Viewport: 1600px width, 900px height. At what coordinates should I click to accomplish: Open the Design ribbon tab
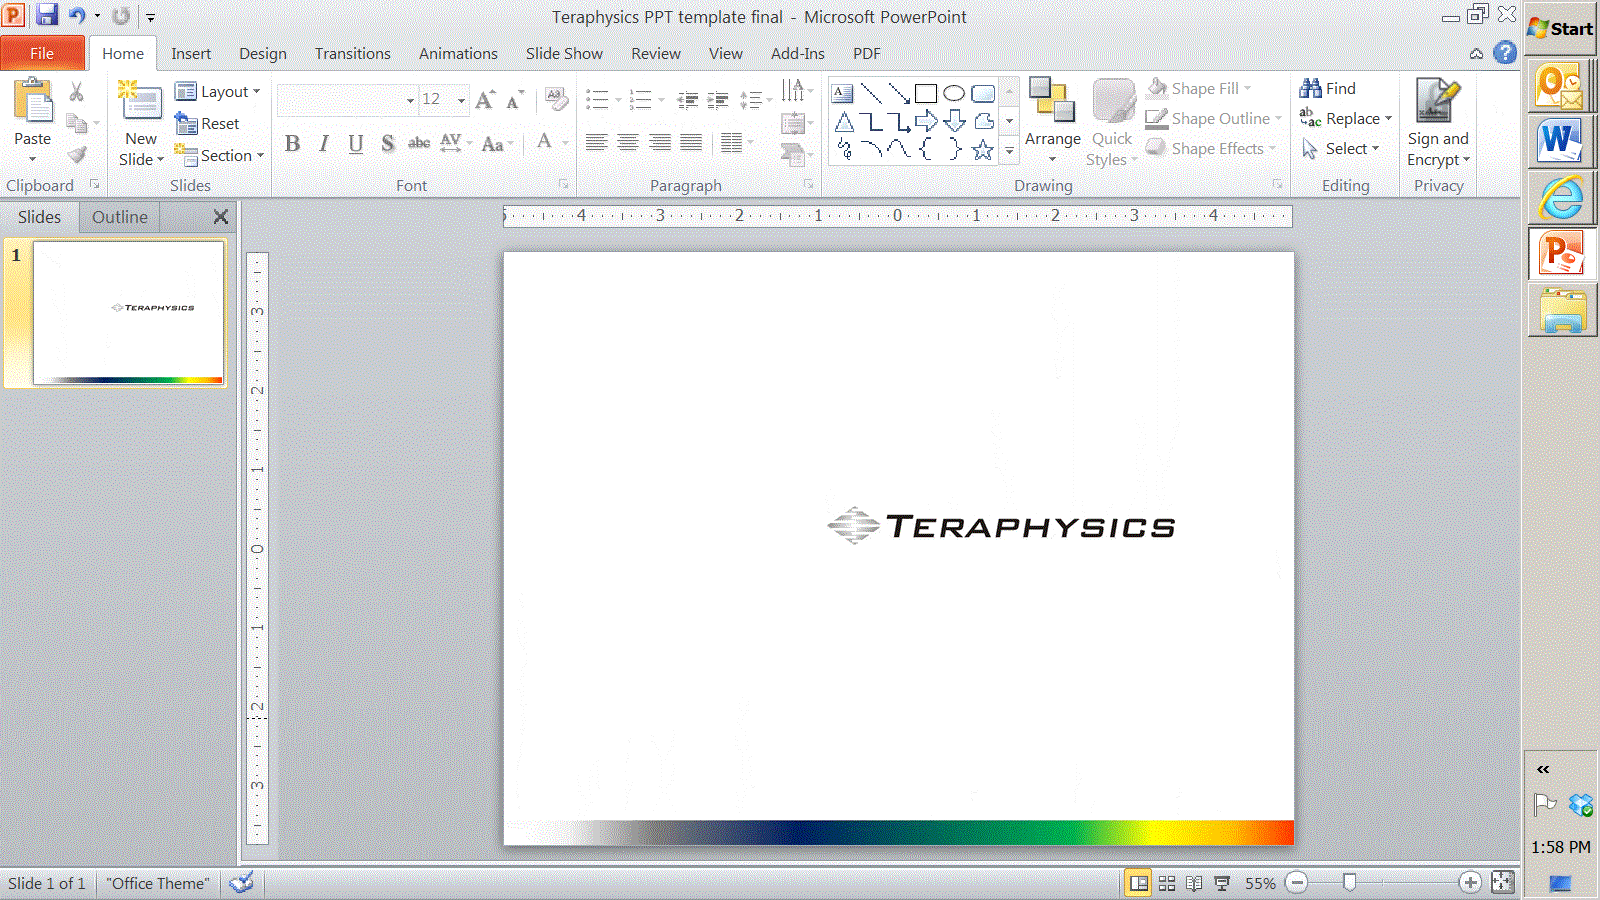point(262,54)
